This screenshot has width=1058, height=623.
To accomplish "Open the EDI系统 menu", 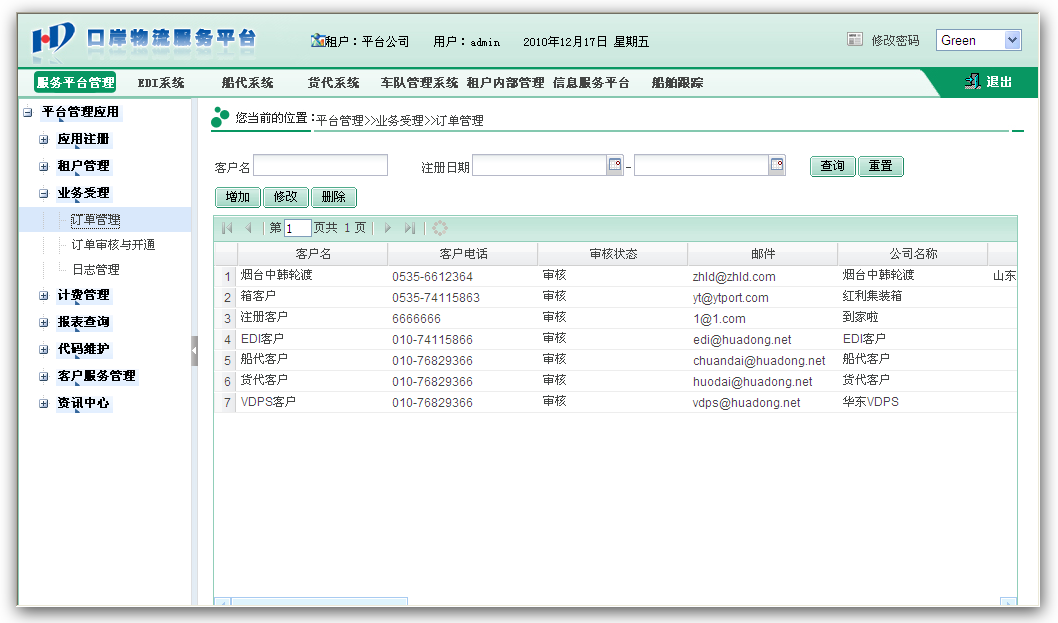I will 160,82.
